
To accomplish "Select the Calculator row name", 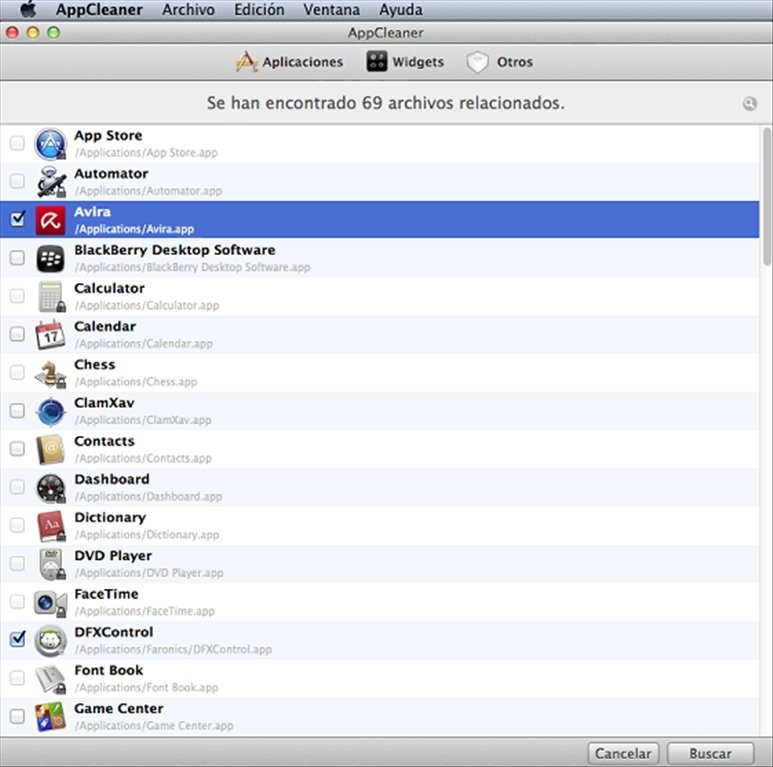I will tap(109, 288).
